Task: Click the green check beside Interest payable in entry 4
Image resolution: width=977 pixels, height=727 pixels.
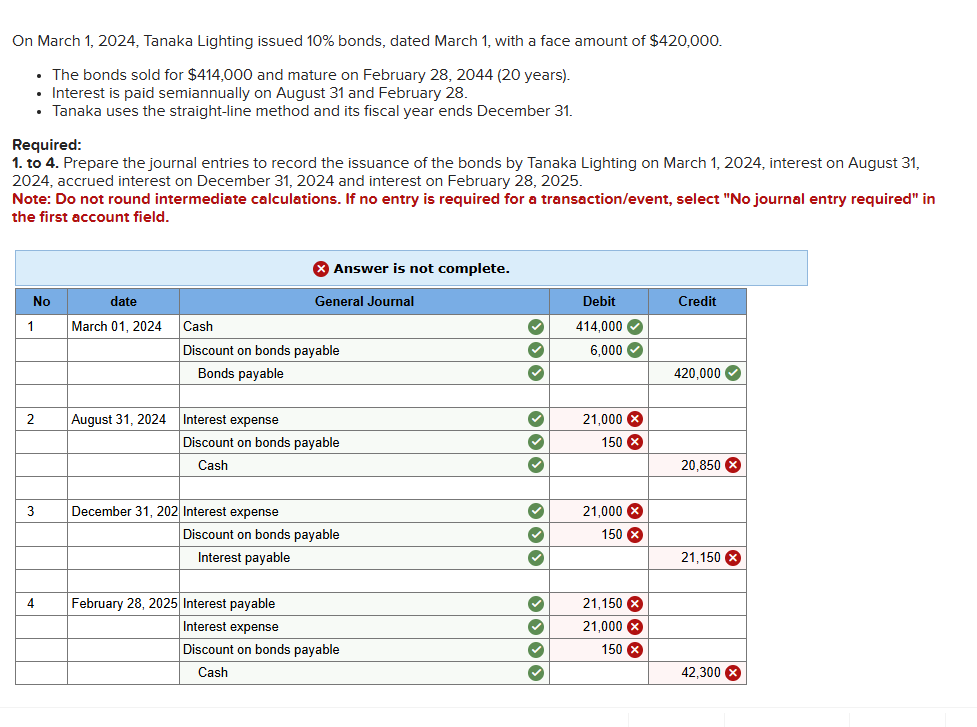Action: [536, 603]
